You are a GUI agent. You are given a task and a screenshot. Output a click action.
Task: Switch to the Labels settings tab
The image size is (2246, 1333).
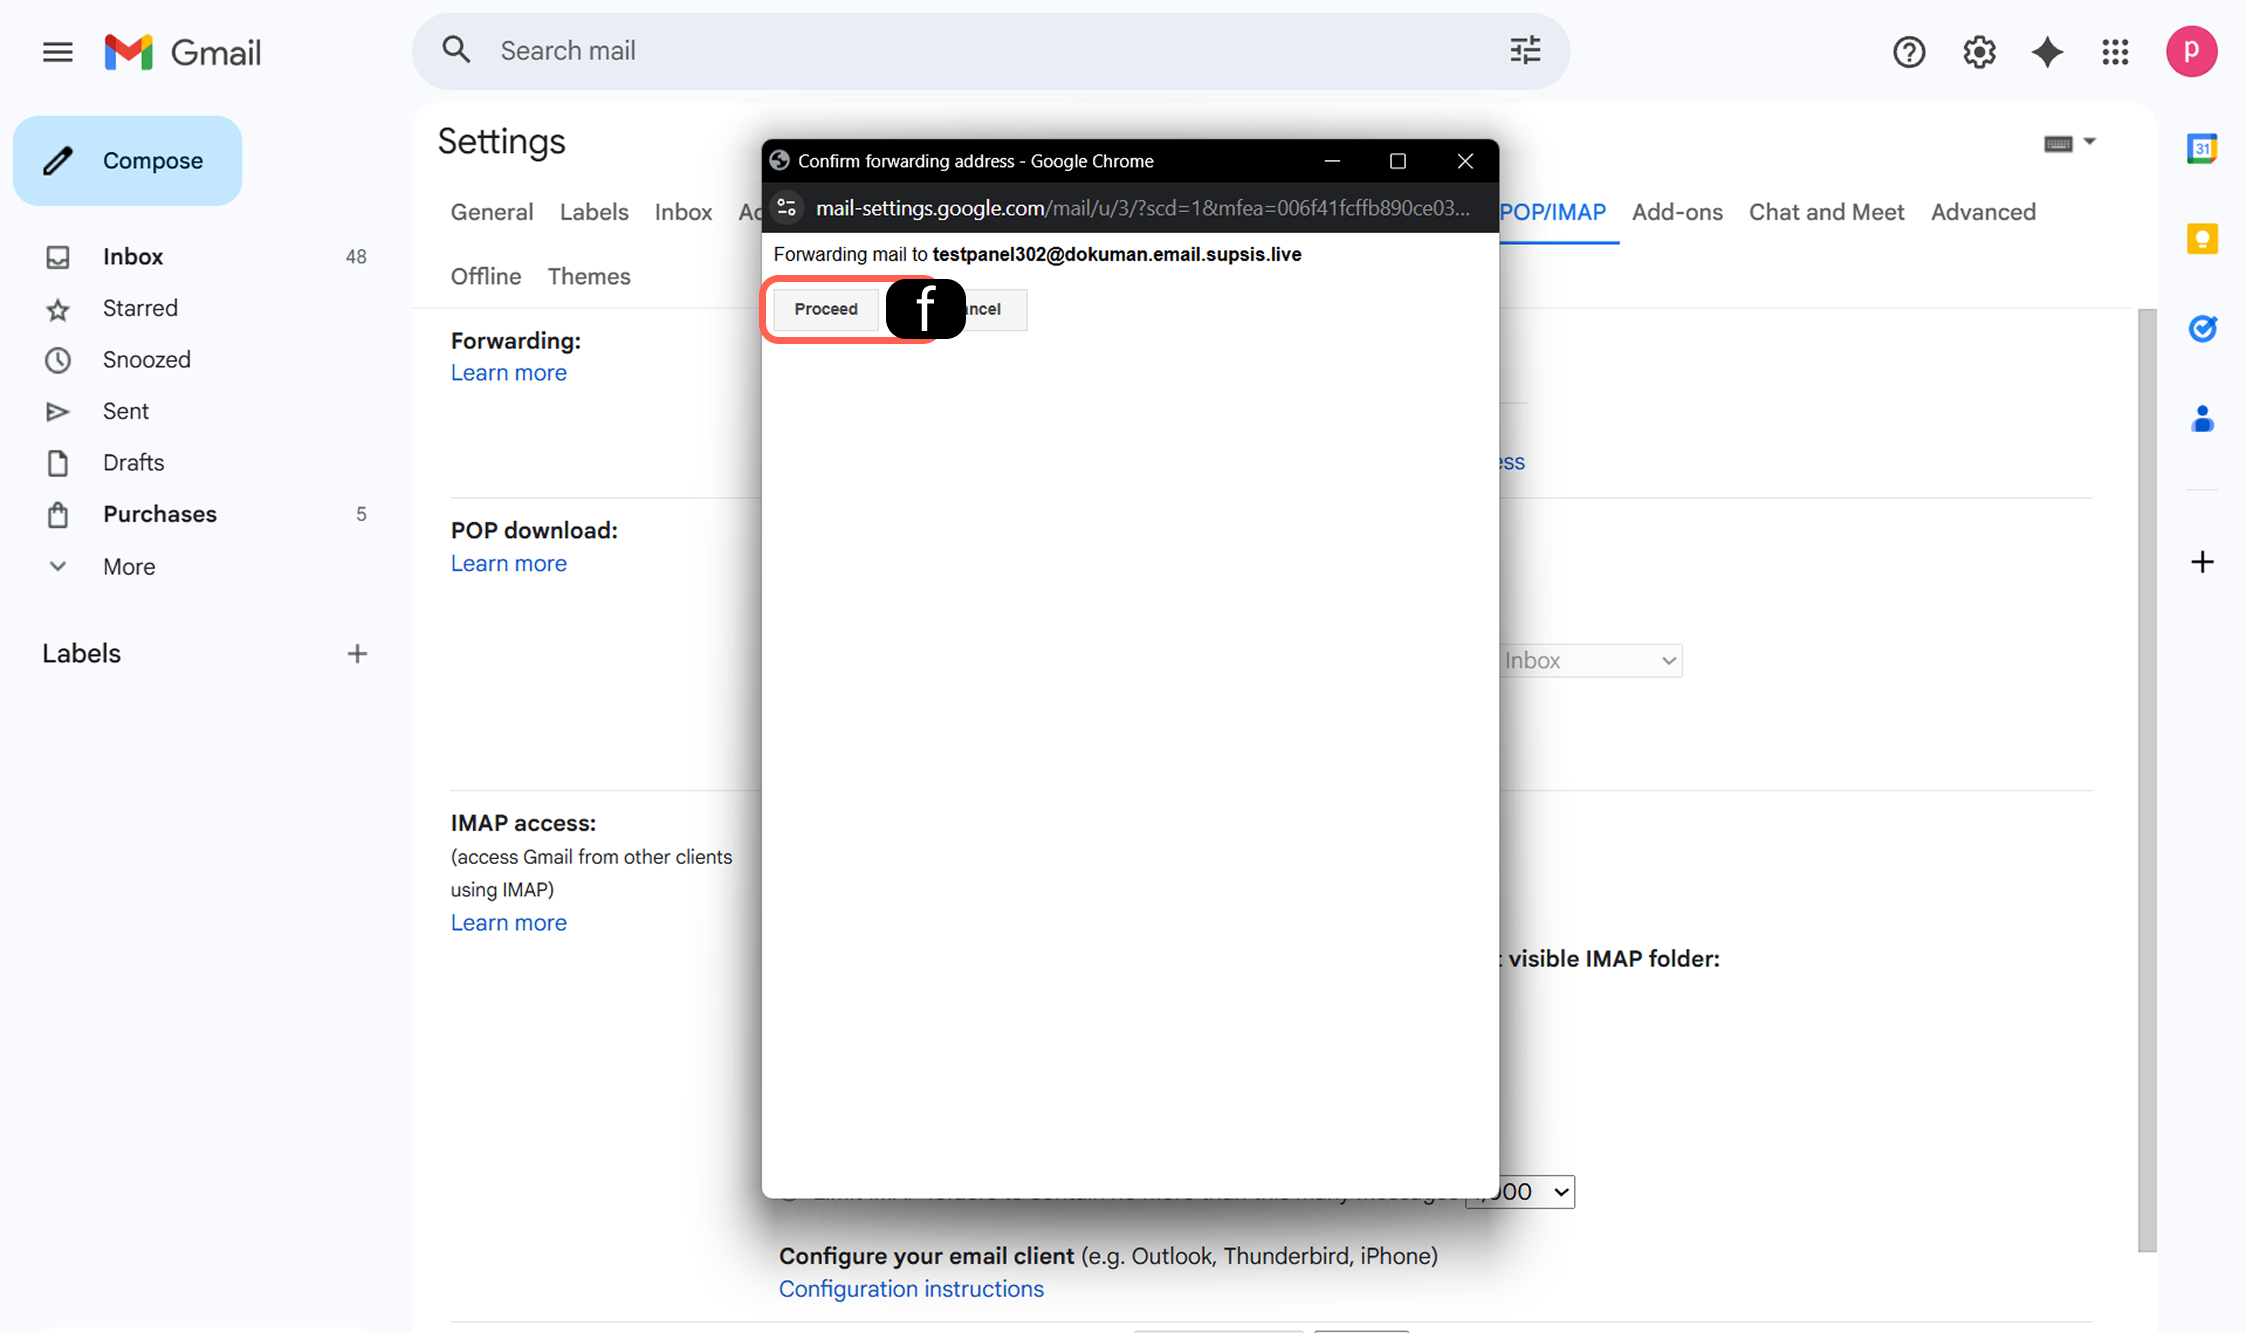[594, 212]
